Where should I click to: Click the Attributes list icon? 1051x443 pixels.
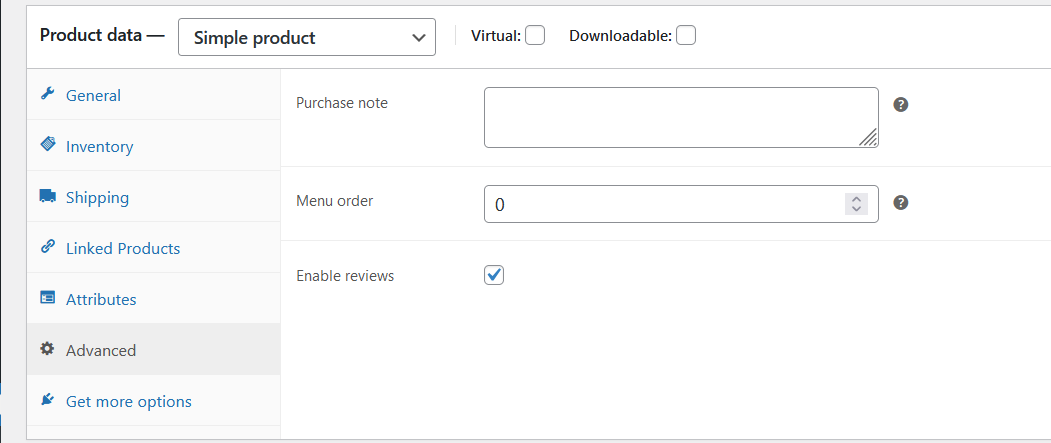tap(47, 299)
